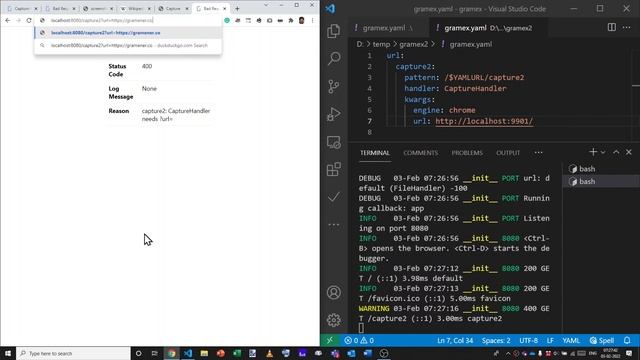Create a new terminal with plus icon

point(593,152)
